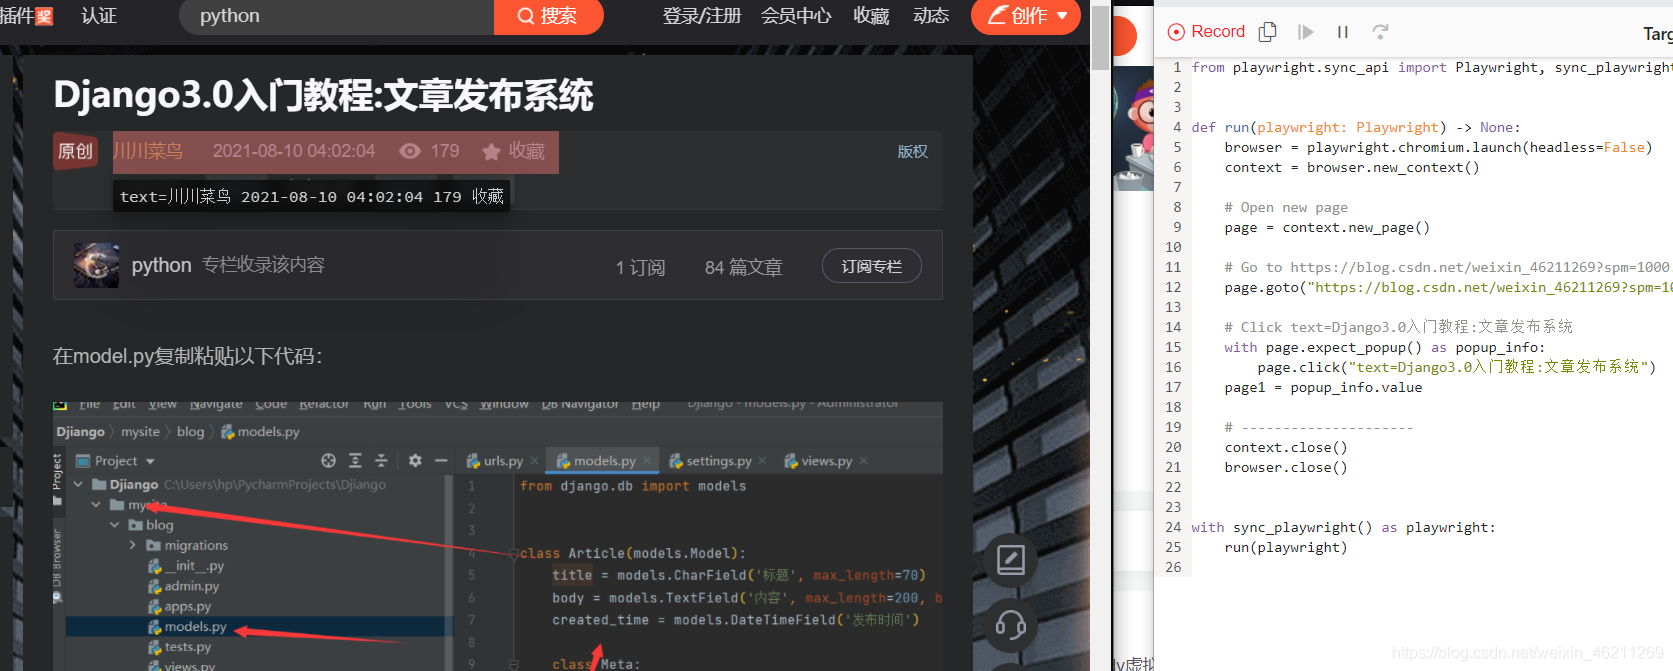1673x671 pixels.
Task: Open 登录/注册 in the CSDN header
Action: pos(702,16)
